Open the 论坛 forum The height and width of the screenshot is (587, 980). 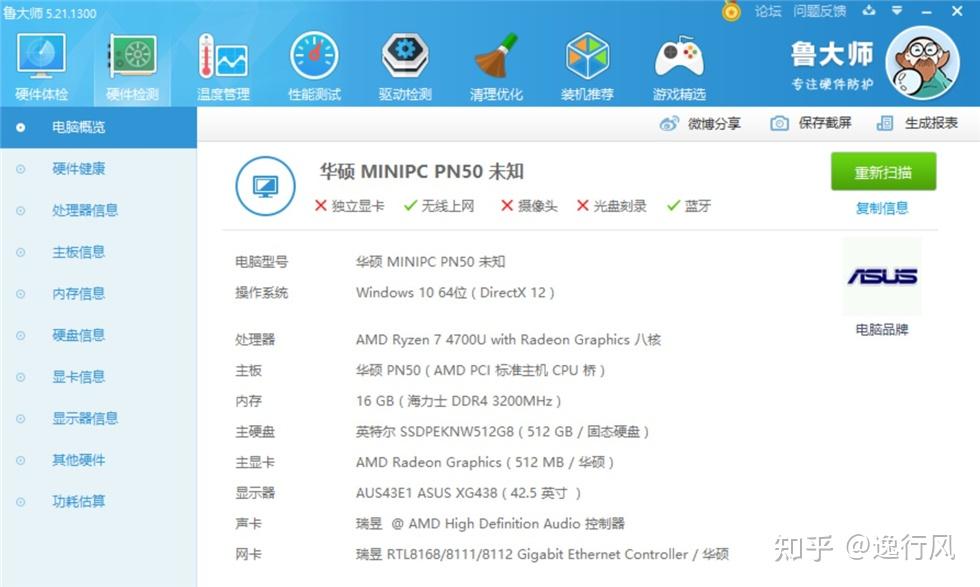[767, 12]
